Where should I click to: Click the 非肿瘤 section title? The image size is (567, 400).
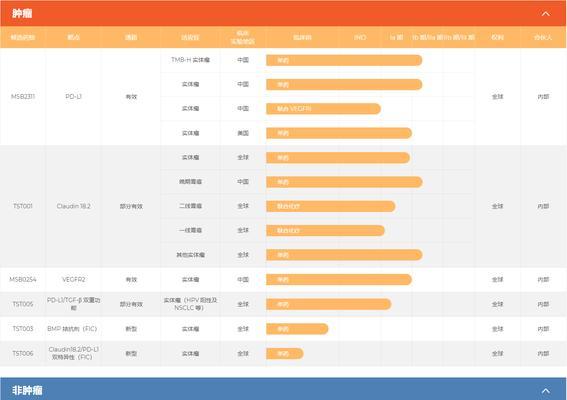tap(27, 390)
